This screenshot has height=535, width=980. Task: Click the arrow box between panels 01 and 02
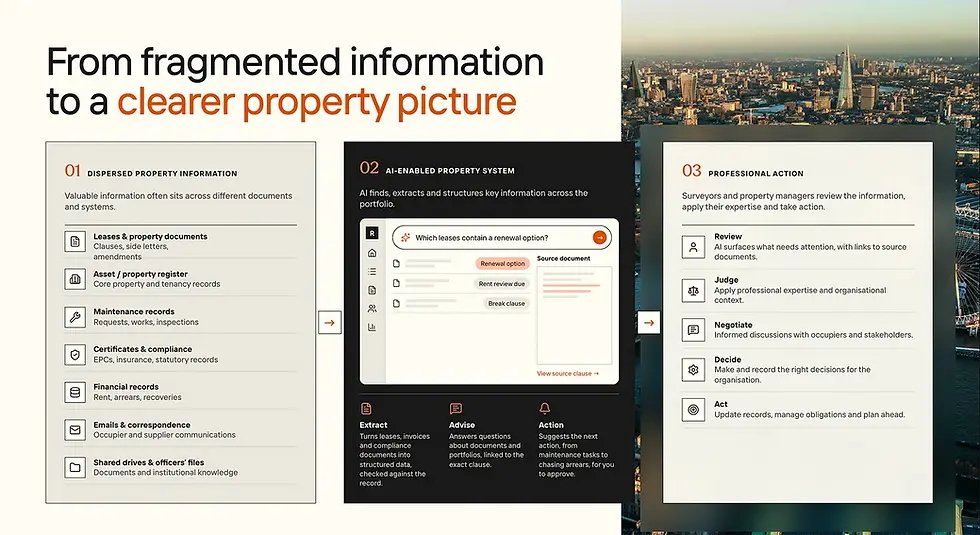pos(329,322)
